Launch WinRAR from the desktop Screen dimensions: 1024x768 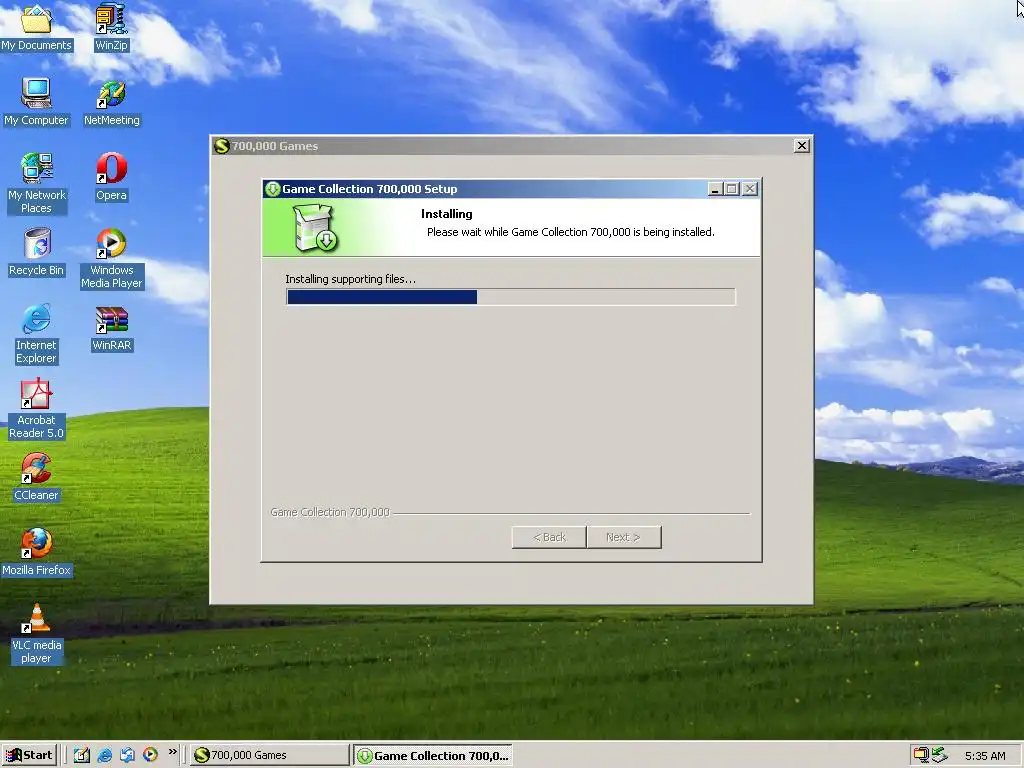(112, 327)
